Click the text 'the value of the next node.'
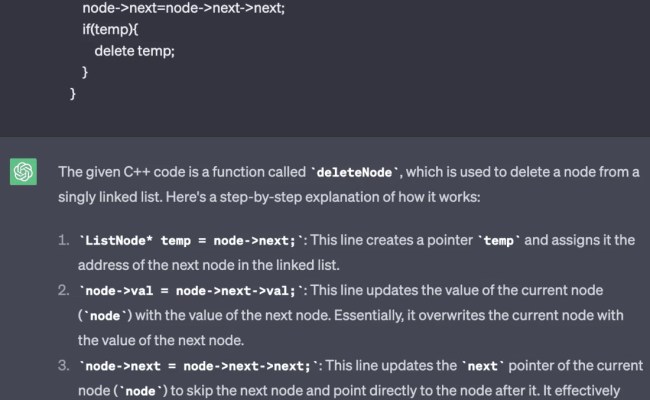Screen dimensions: 650x400 click(161, 340)
